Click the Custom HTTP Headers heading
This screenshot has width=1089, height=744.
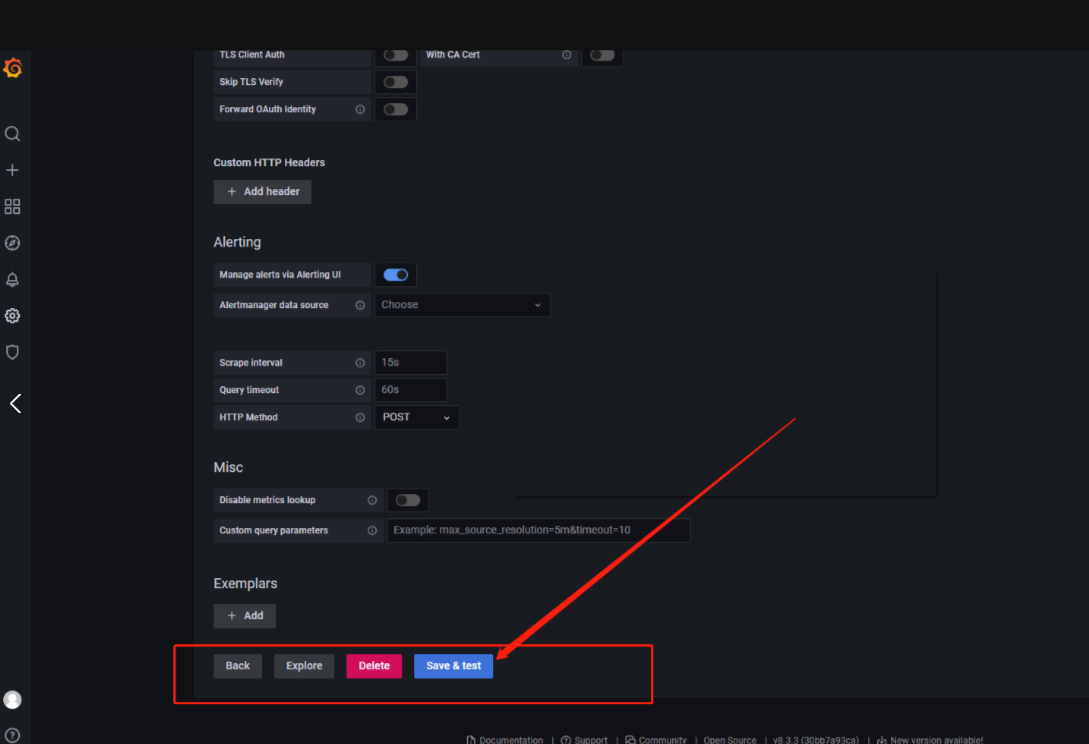pyautogui.click(x=269, y=163)
